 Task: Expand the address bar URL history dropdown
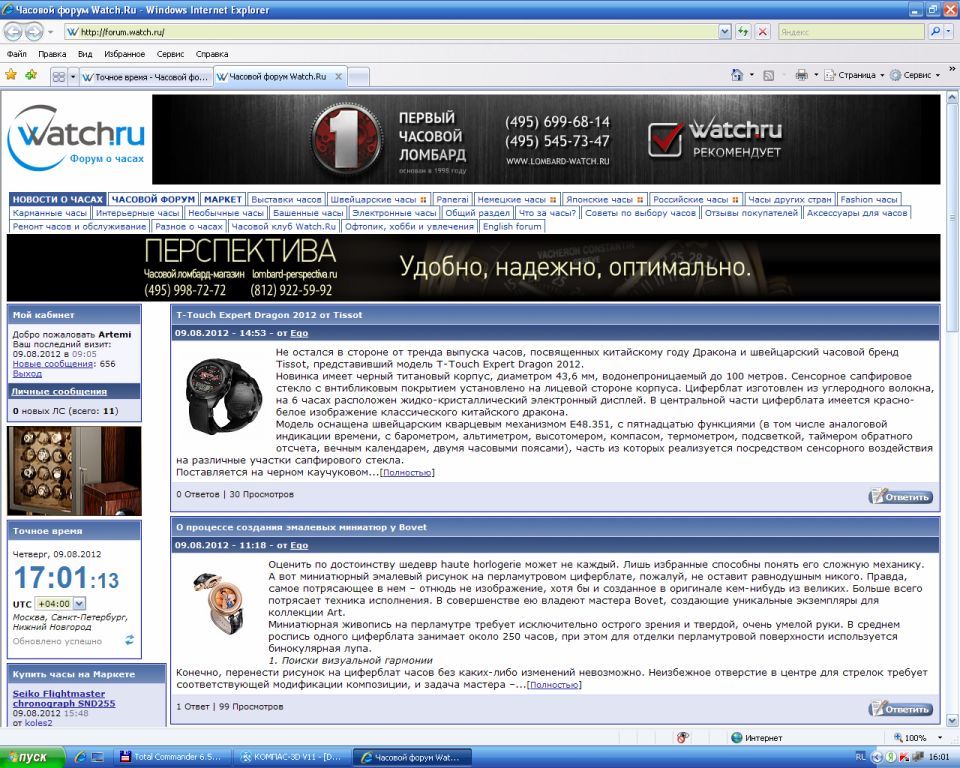725,32
